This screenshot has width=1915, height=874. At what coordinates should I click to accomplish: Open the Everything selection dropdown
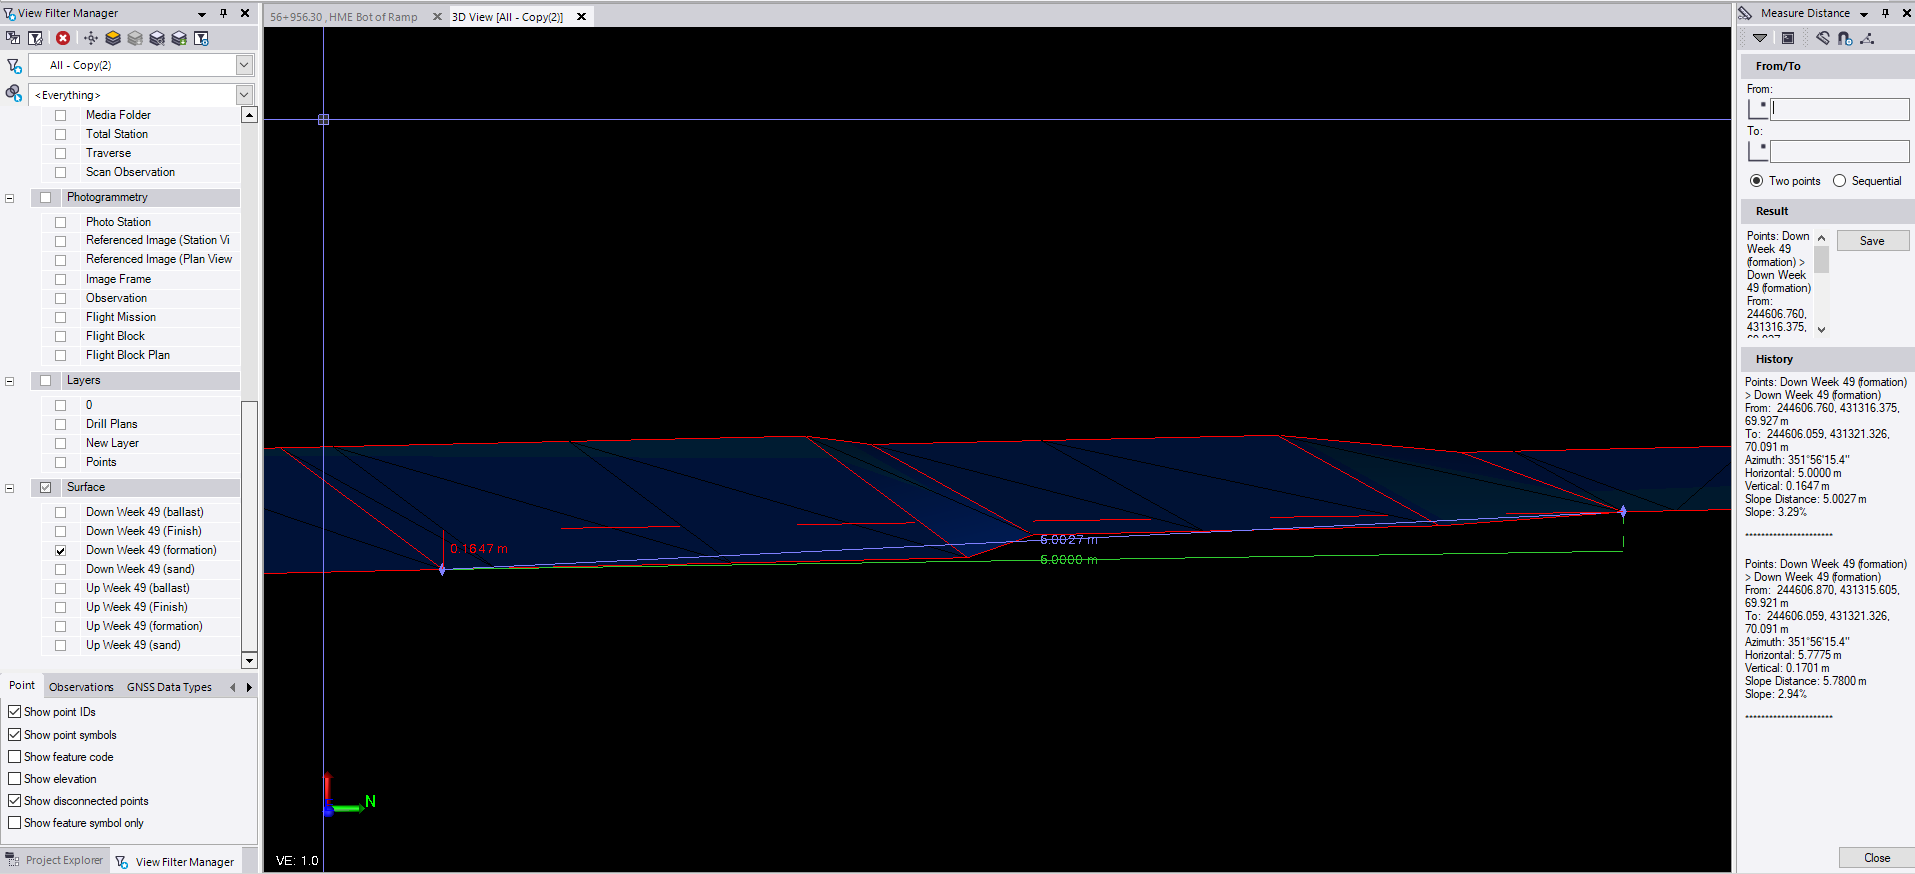[244, 95]
